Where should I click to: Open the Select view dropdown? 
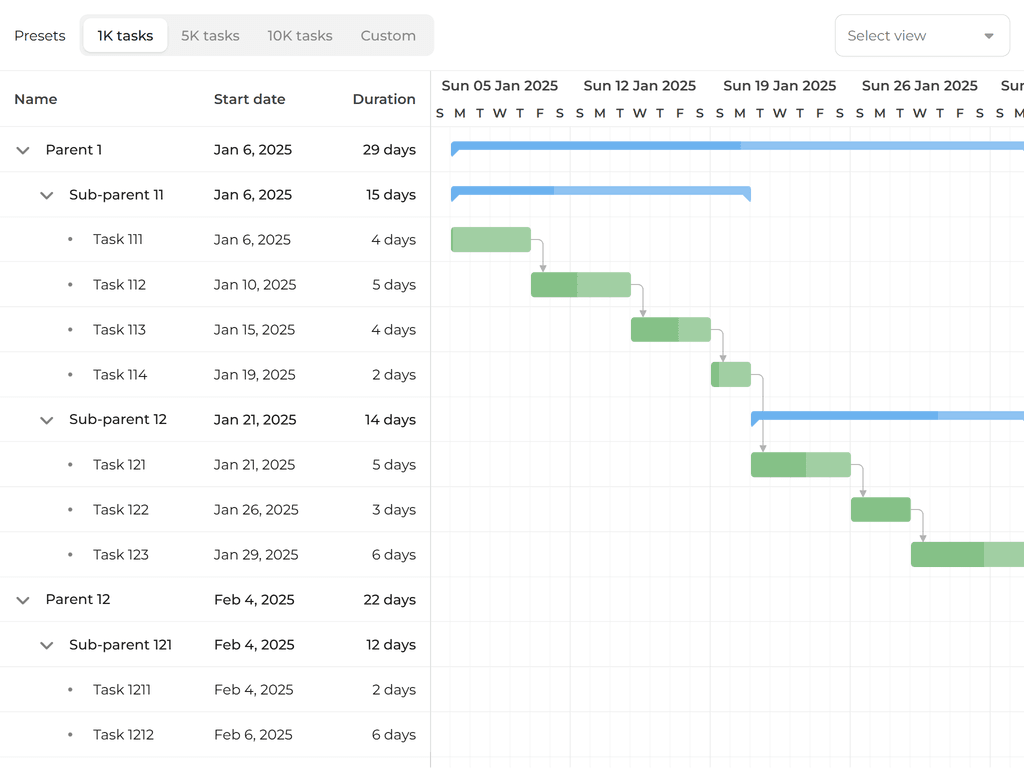pyautogui.click(x=920, y=35)
